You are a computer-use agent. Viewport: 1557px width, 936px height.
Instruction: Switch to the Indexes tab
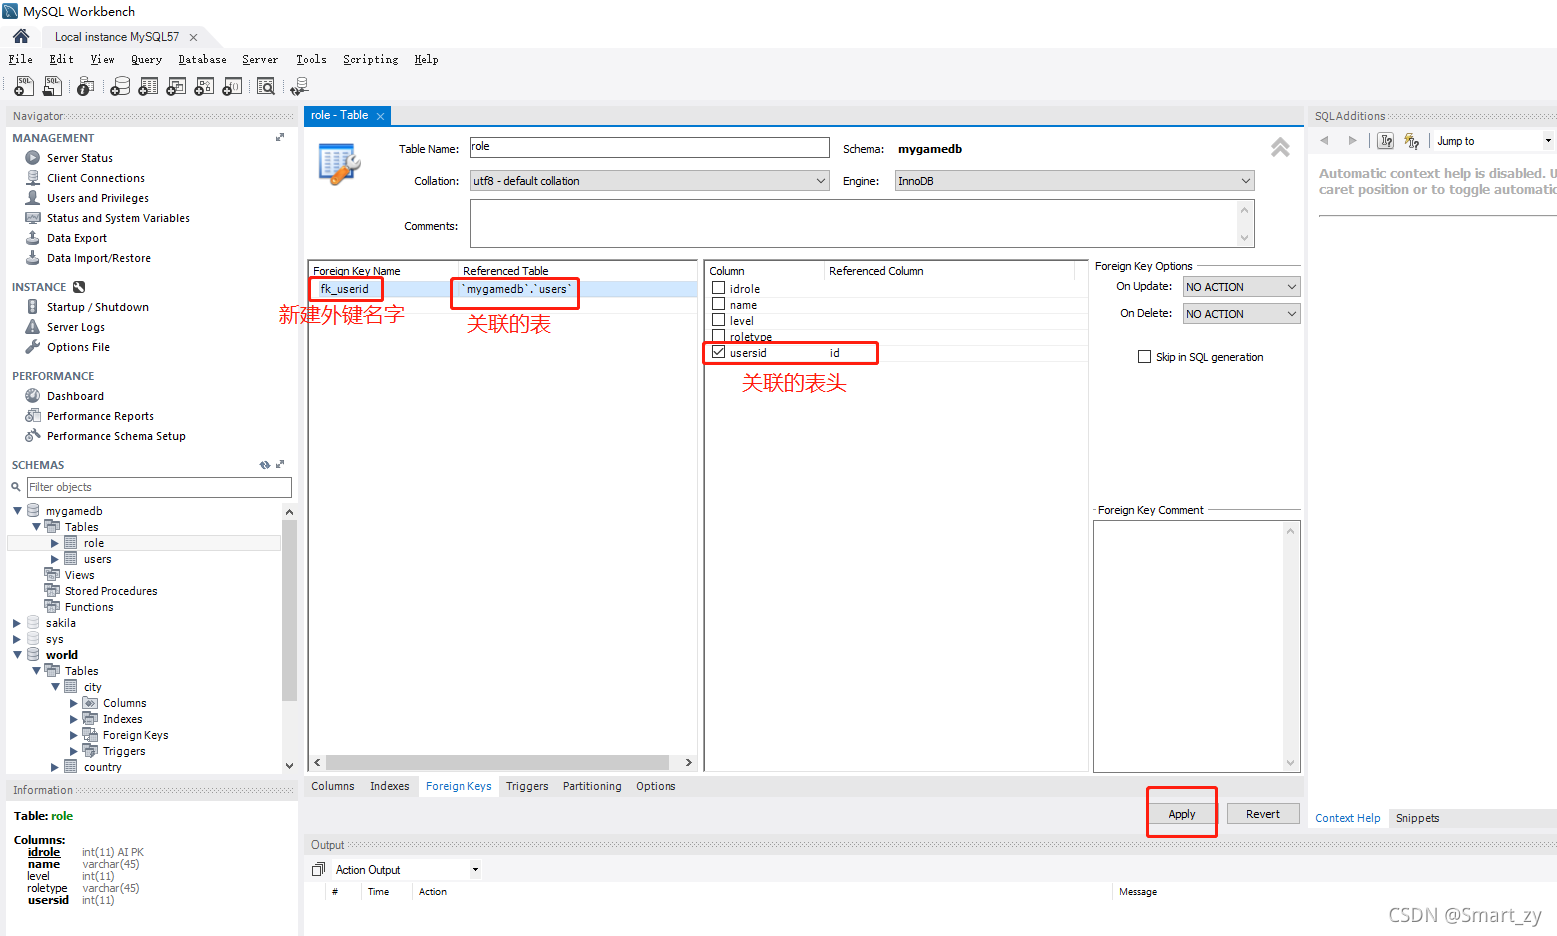click(389, 786)
